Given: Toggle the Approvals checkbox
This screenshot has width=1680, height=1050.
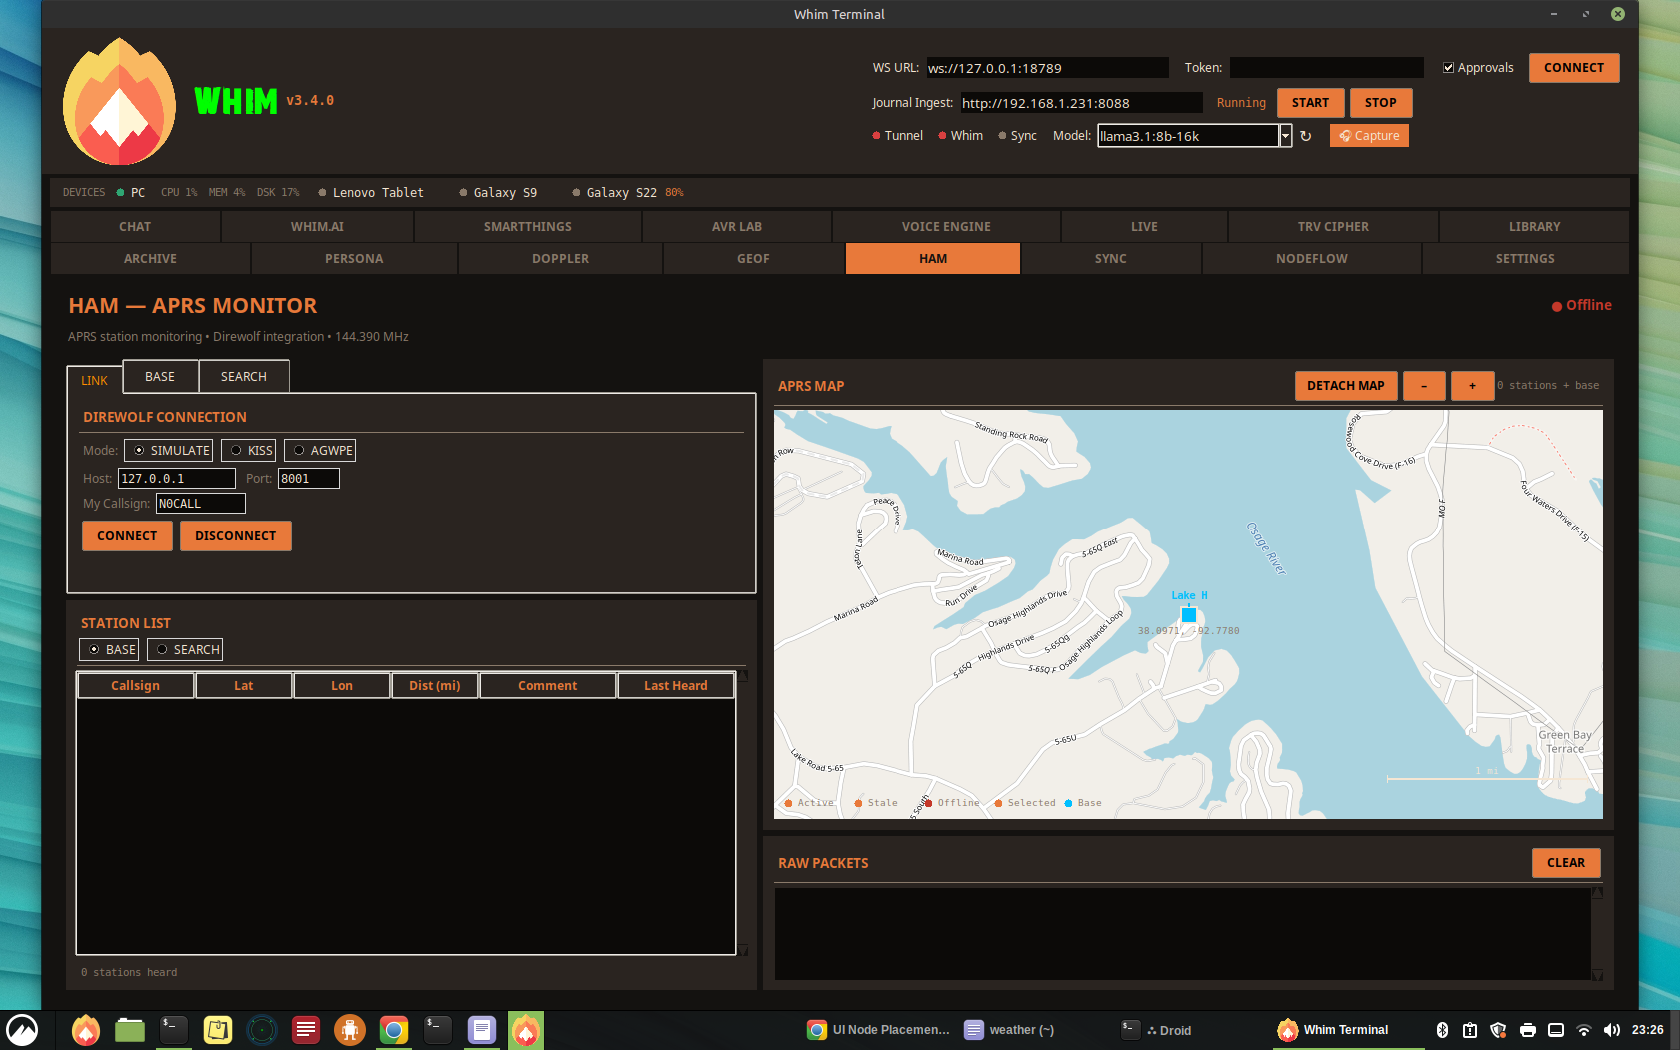Looking at the screenshot, I should (x=1448, y=68).
